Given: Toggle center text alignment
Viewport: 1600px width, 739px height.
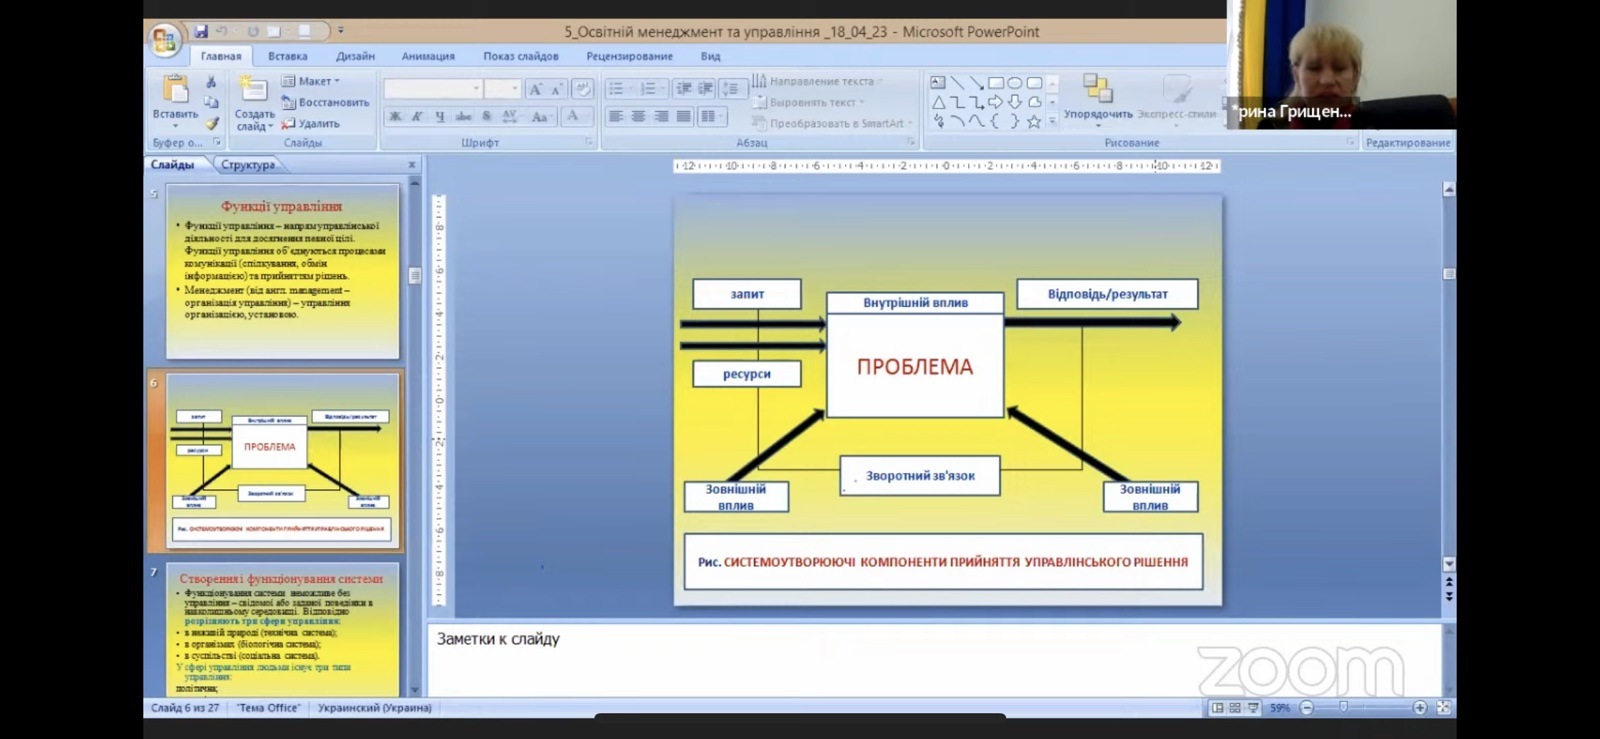Looking at the screenshot, I should click(x=638, y=117).
